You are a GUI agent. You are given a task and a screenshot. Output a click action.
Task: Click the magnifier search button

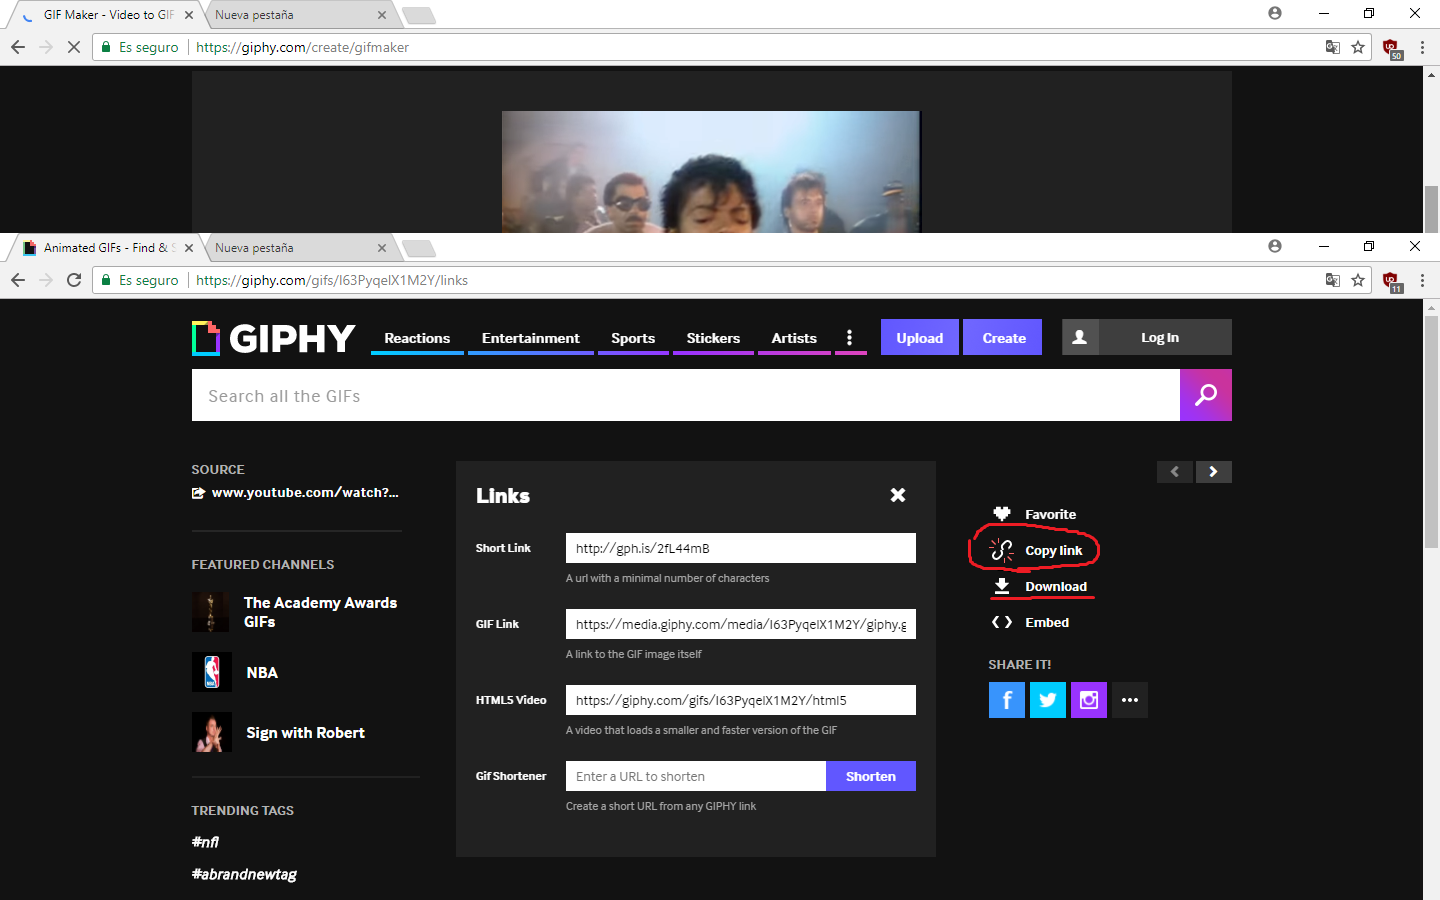[1206, 395]
